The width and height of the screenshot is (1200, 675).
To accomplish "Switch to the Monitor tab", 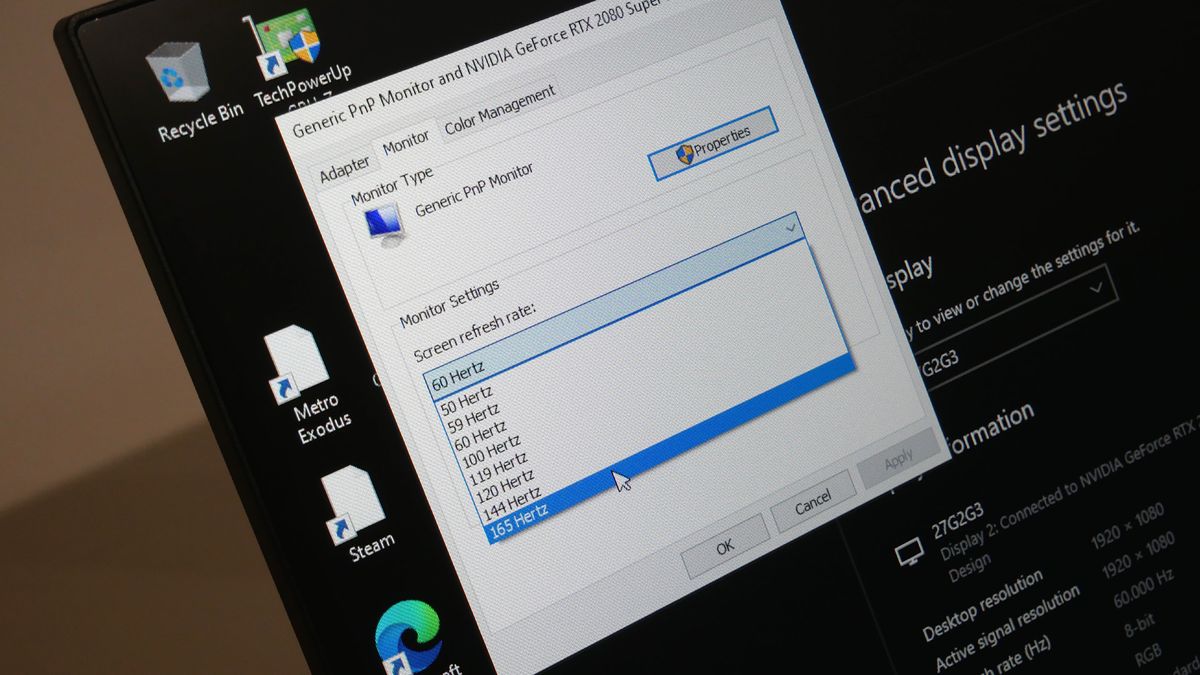I will coord(406,142).
